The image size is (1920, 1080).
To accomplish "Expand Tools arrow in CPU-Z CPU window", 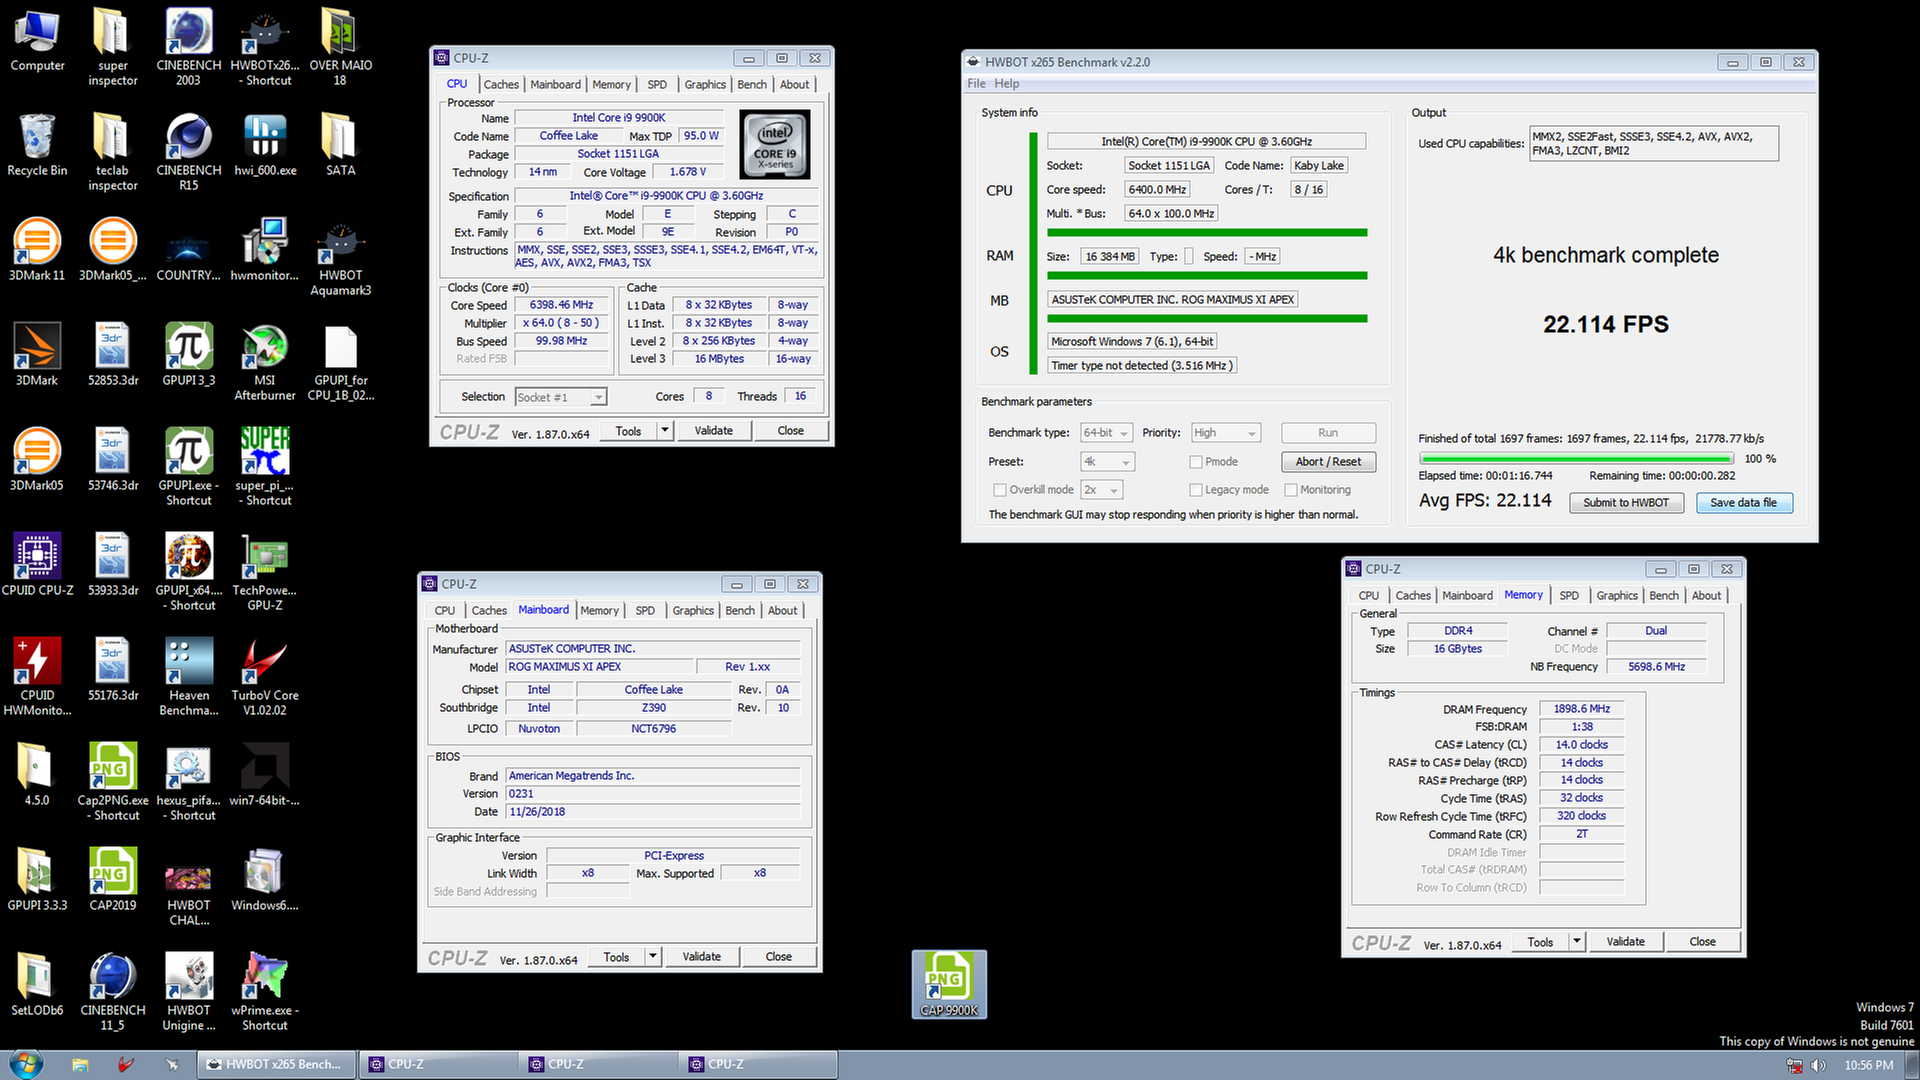I will [x=665, y=431].
